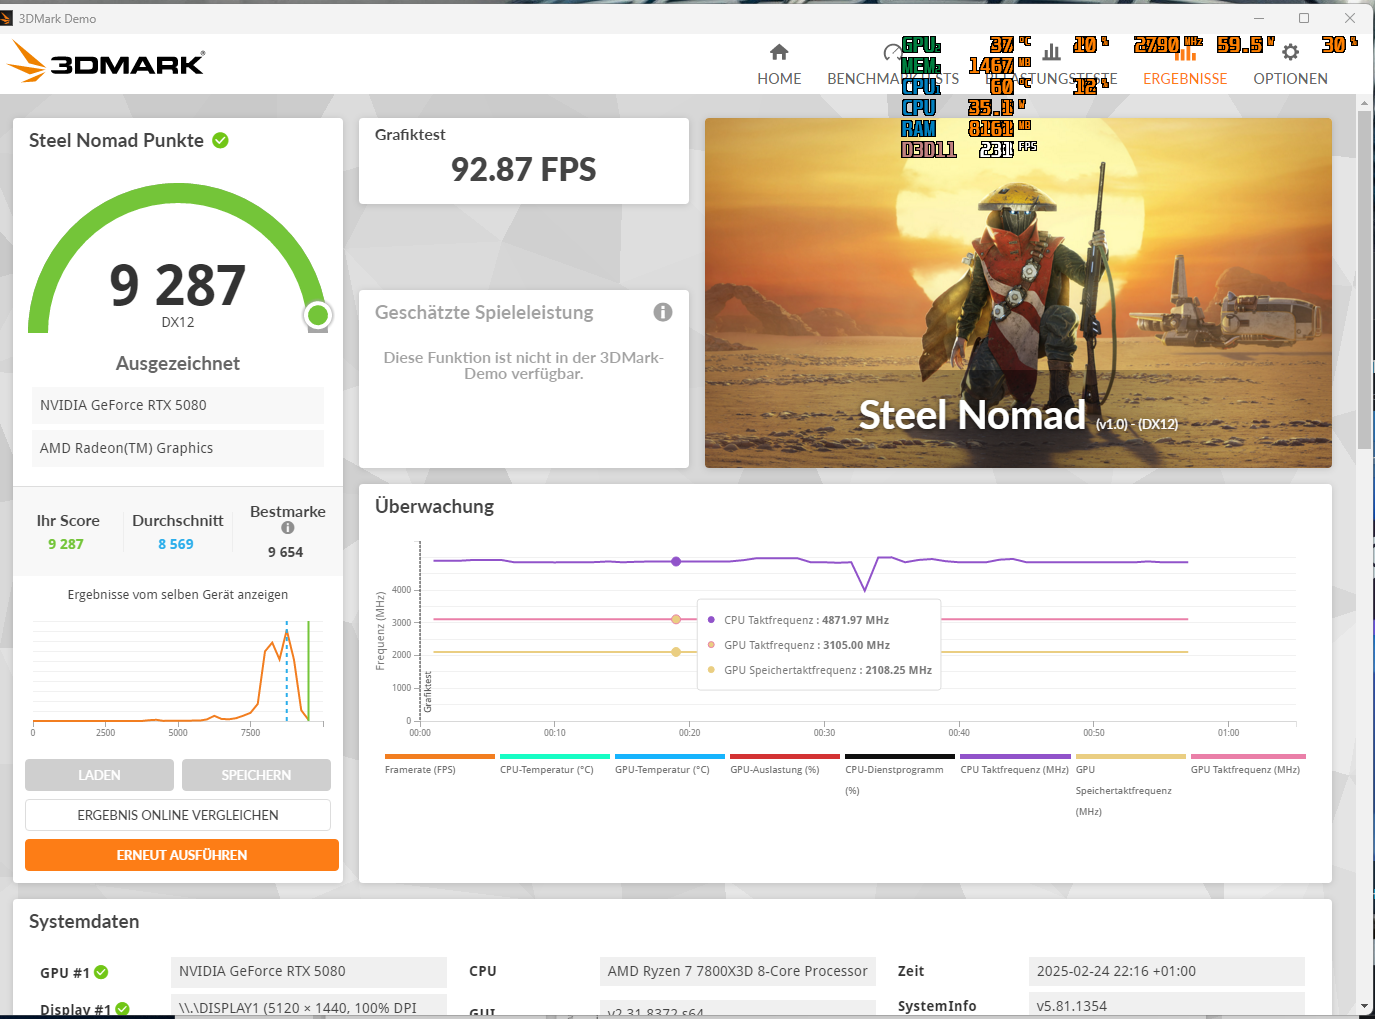
Task: Click AMD Ryzen 7 7800X3D CPU field
Action: [738, 971]
